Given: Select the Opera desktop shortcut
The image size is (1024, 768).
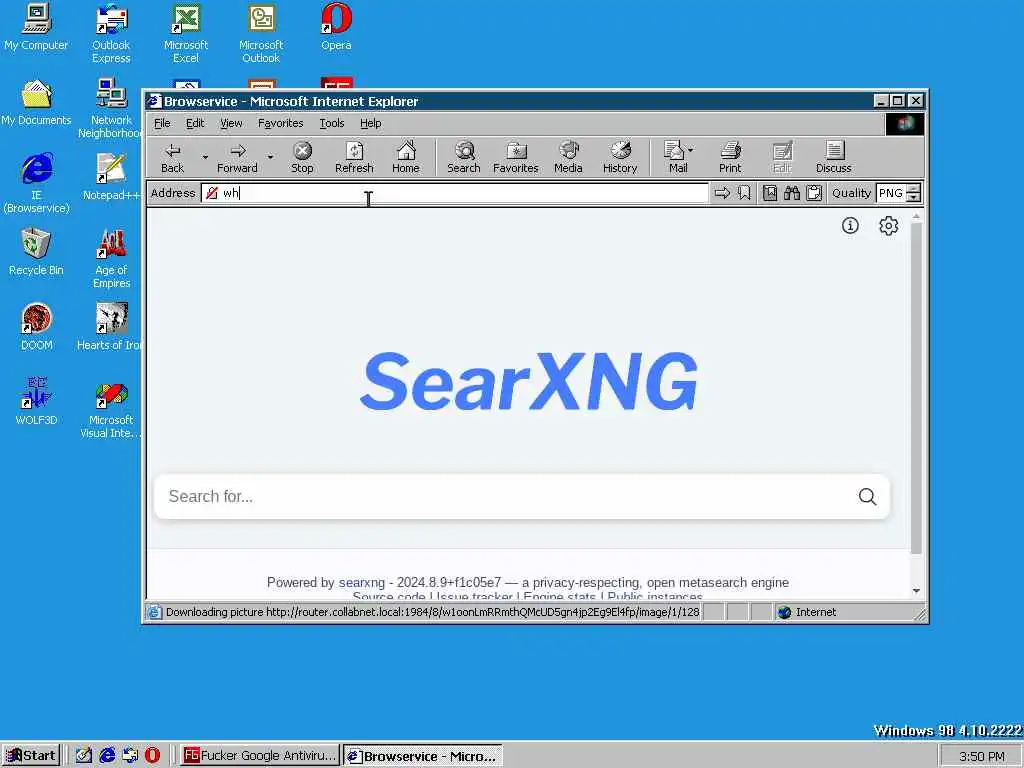Looking at the screenshot, I should click(336, 27).
